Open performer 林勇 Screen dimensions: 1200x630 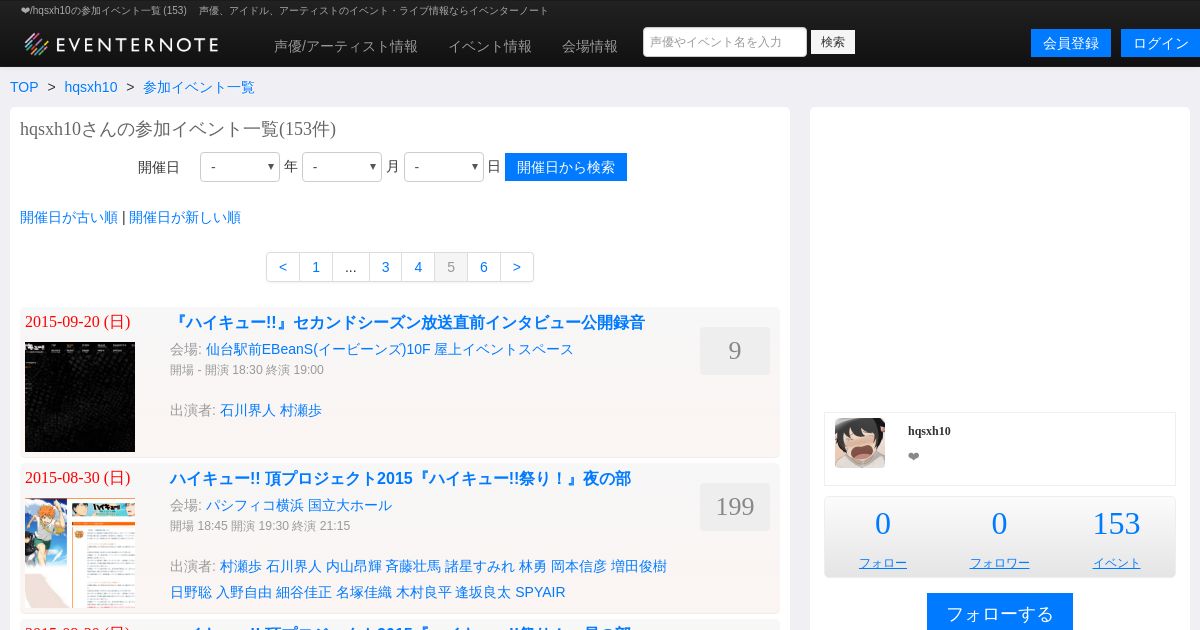coord(533,566)
